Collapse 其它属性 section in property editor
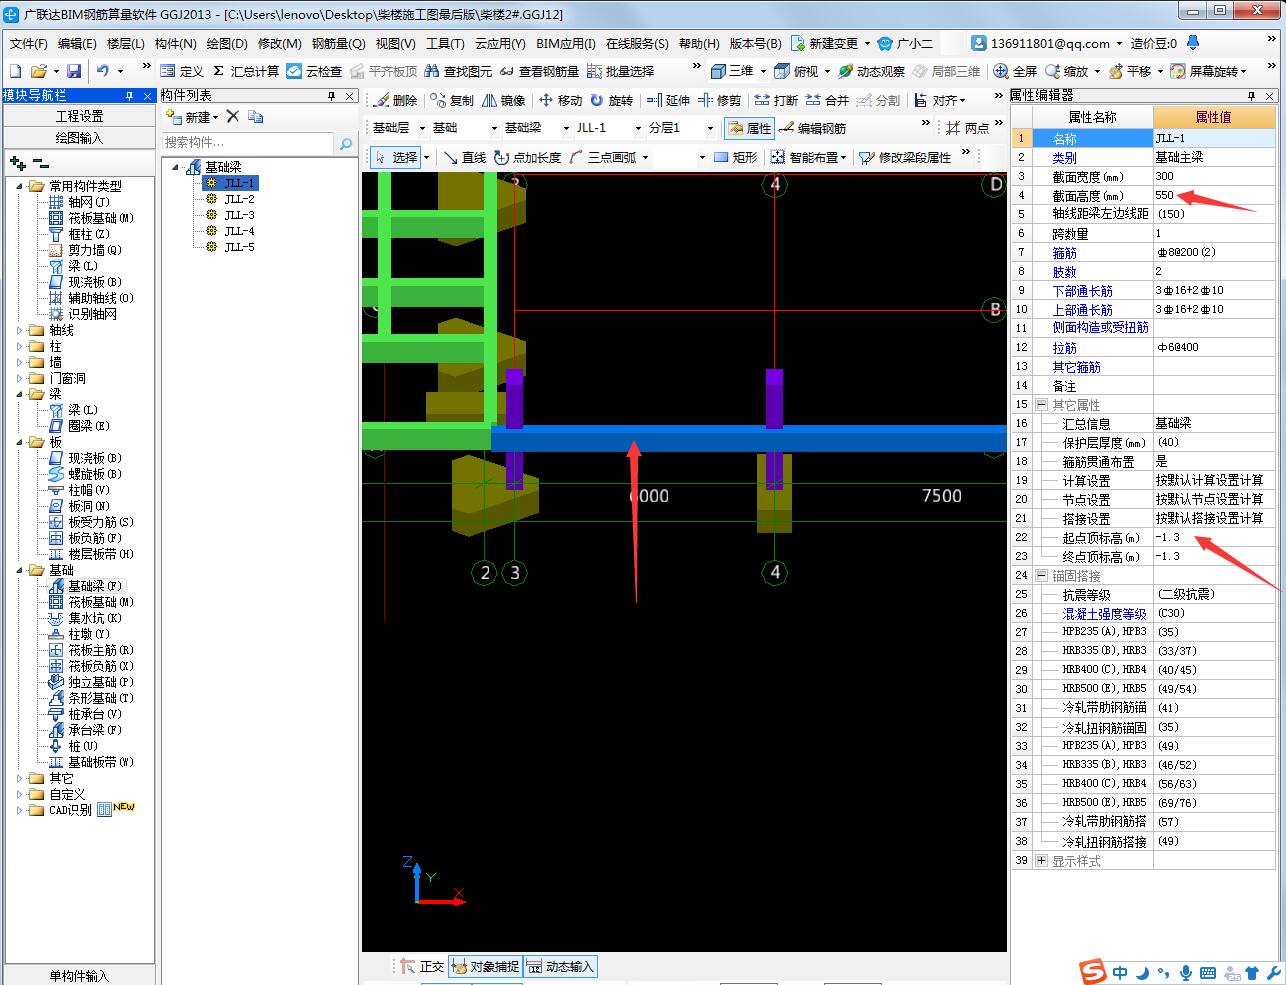Image resolution: width=1286 pixels, height=985 pixels. point(1041,405)
